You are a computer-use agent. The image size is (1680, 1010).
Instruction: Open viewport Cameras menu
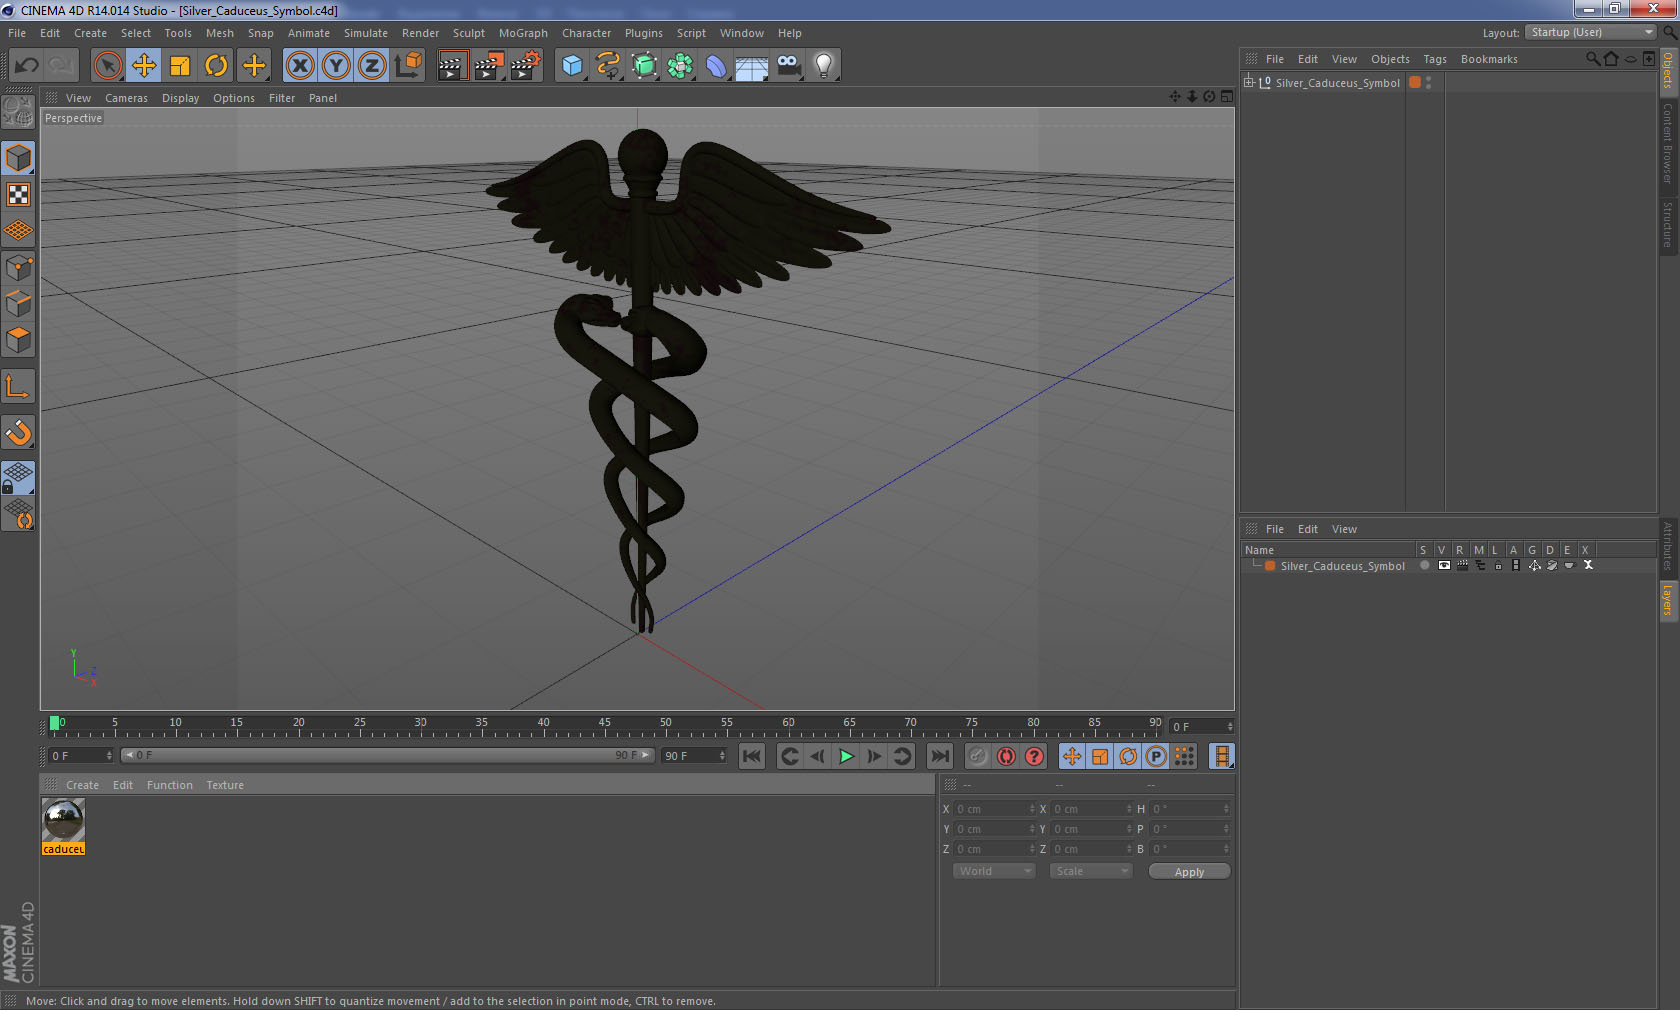[126, 98]
